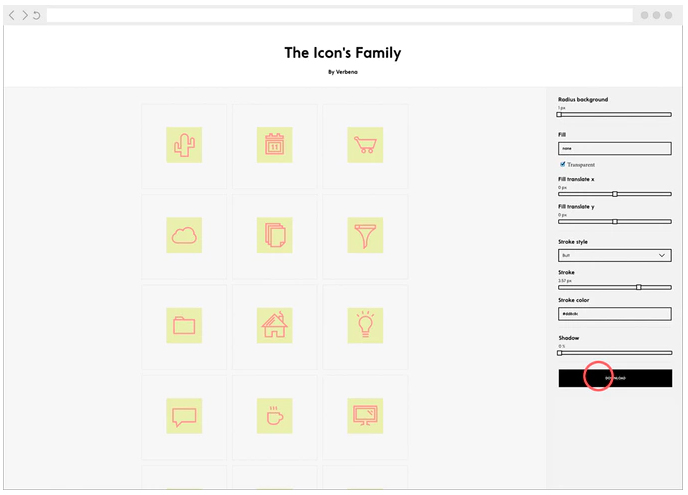Toggle the Transparent checkbox
Screen dimensions: 688x495
[563, 164]
